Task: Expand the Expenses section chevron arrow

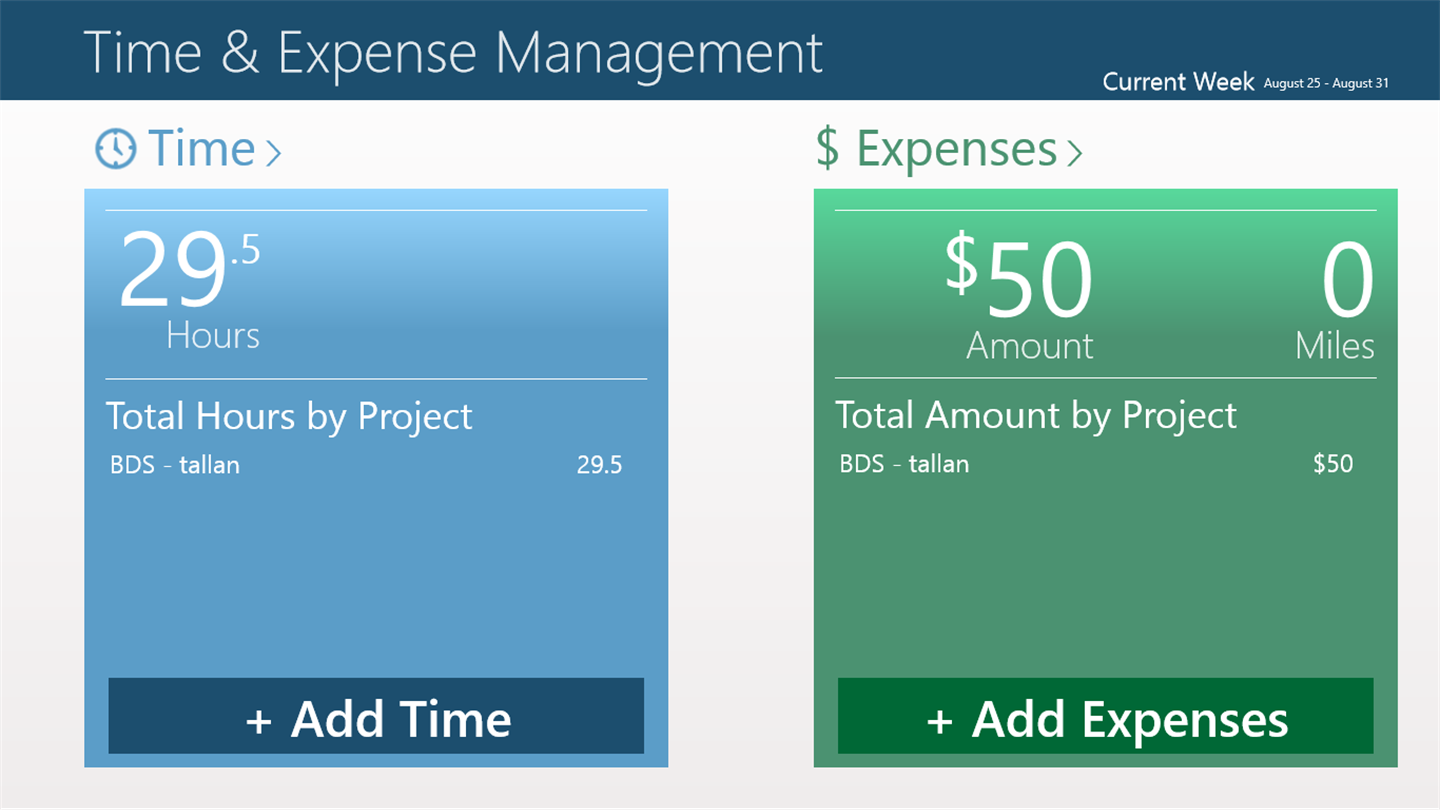Action: click(x=1074, y=152)
